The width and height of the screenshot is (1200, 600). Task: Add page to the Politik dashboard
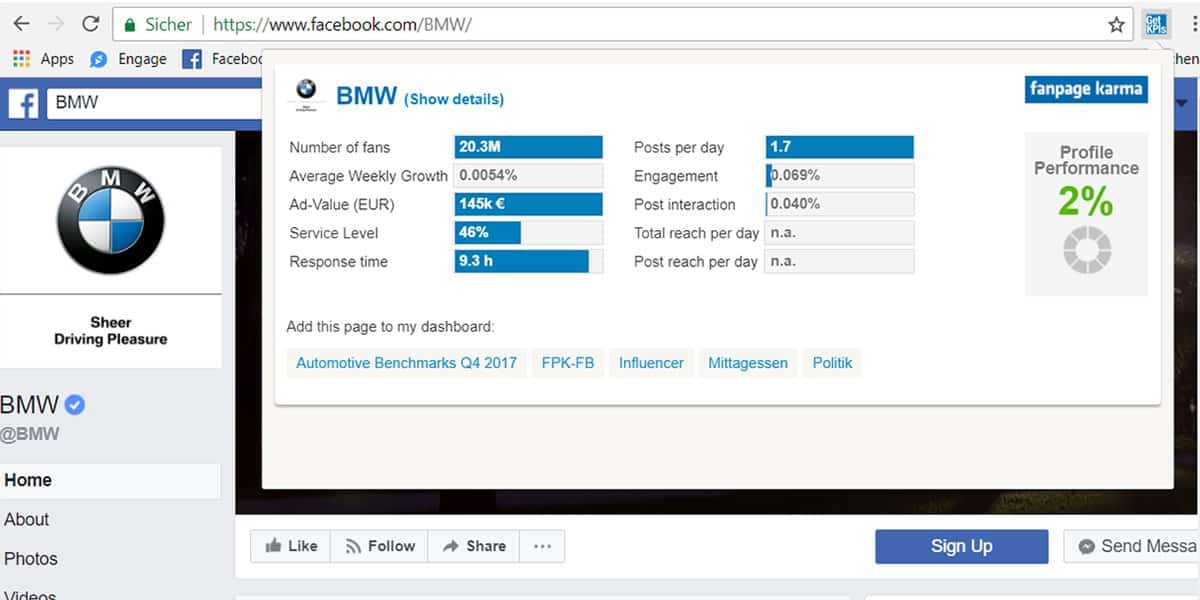(832, 363)
